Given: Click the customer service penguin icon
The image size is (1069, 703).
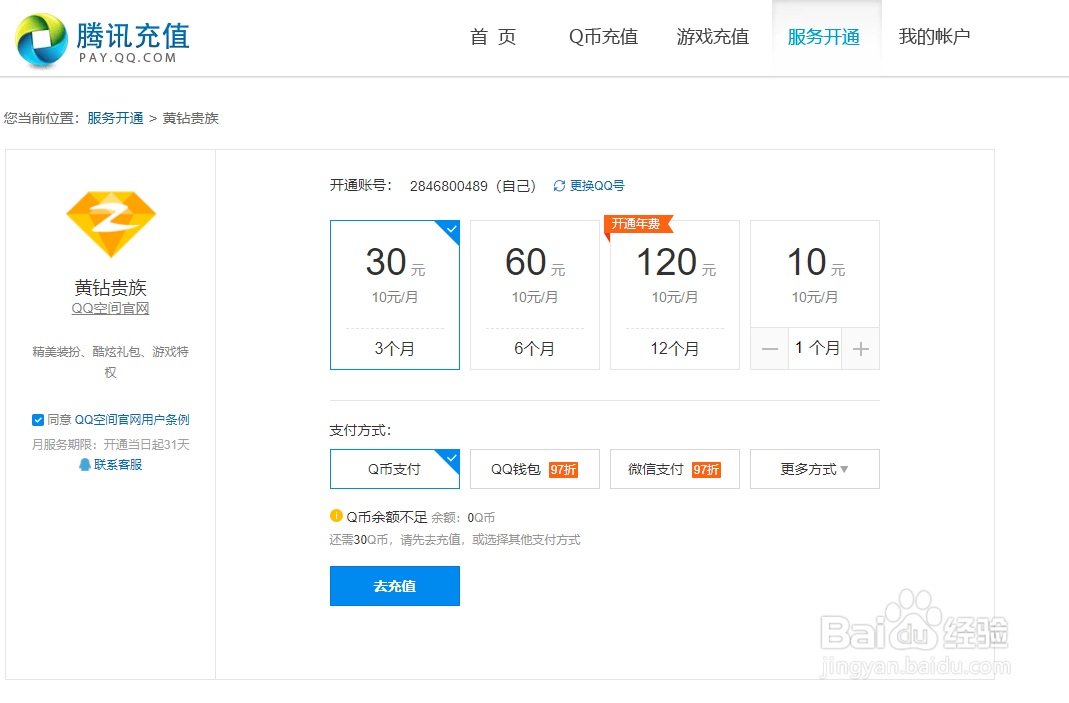Looking at the screenshot, I should pos(85,464).
